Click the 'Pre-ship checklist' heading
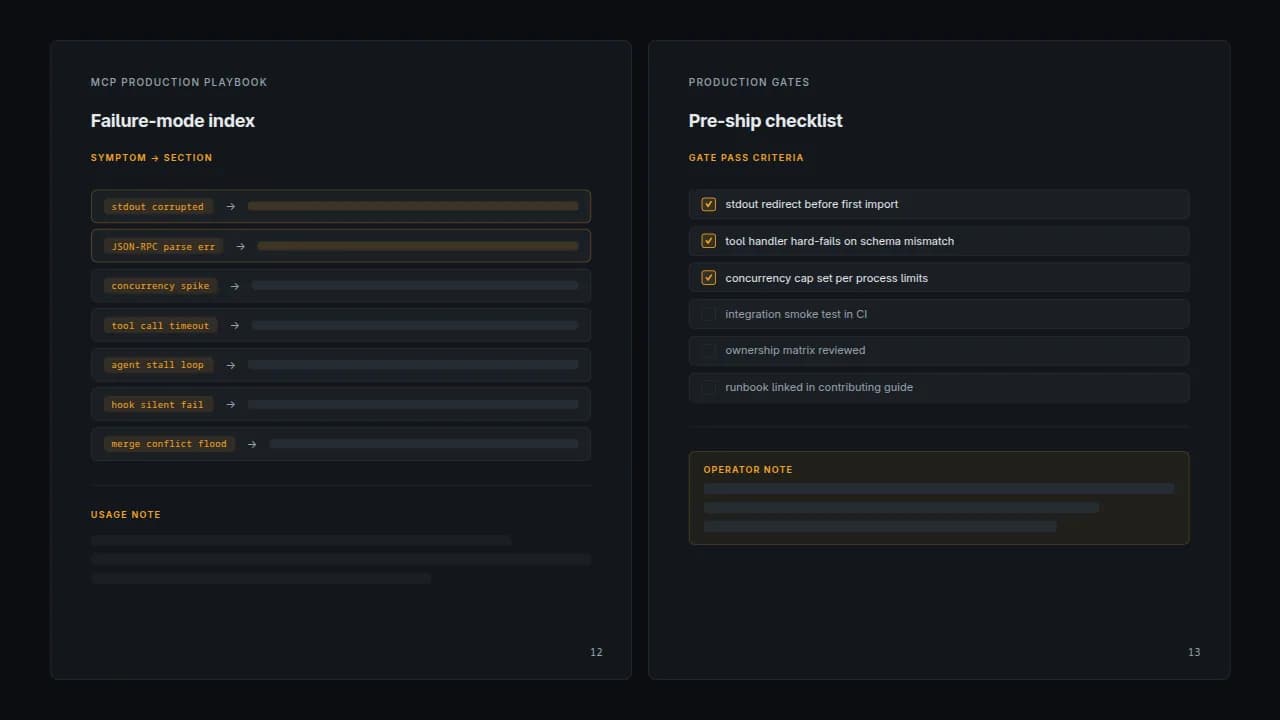 point(766,121)
